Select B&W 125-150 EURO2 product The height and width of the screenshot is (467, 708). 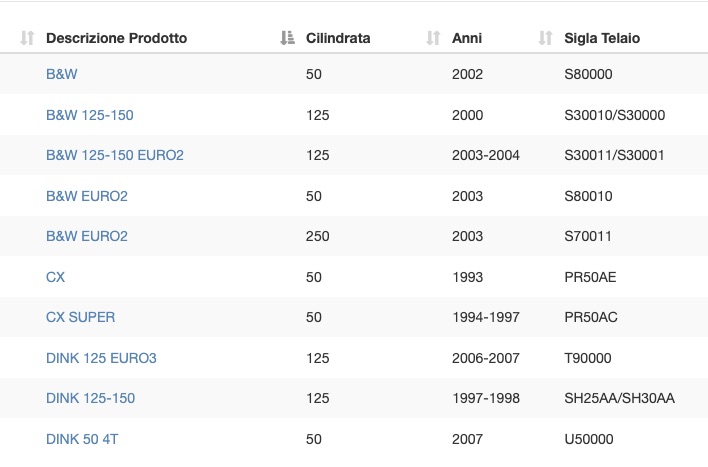(115, 155)
